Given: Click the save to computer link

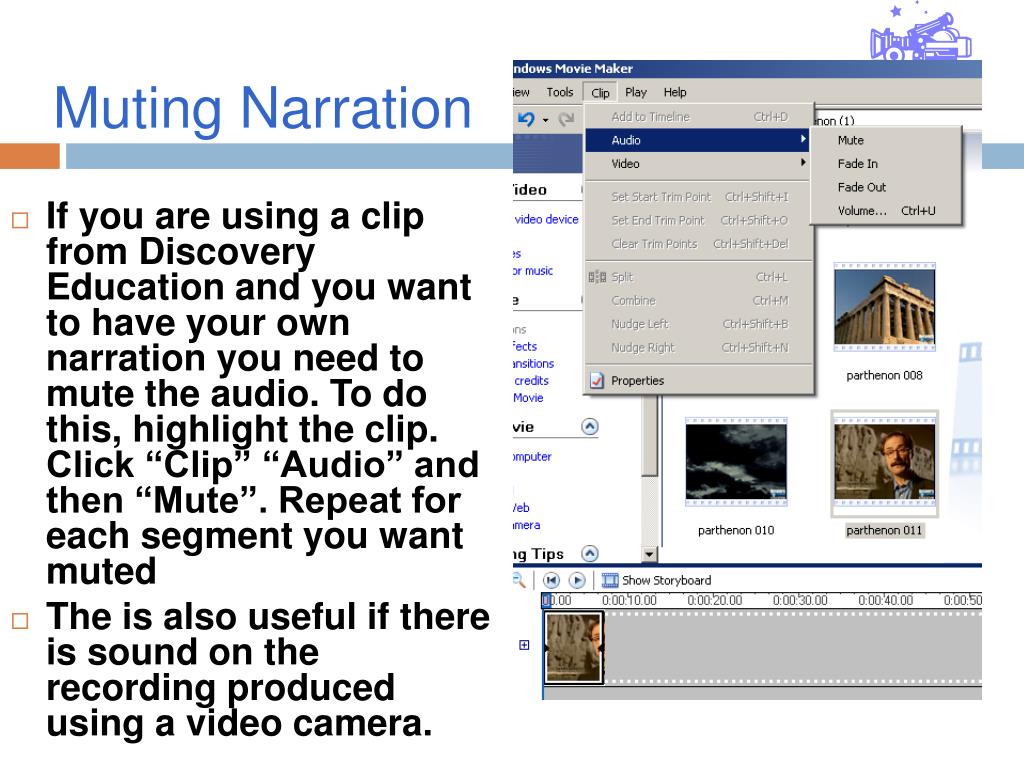Looking at the screenshot, I should coord(532,456).
